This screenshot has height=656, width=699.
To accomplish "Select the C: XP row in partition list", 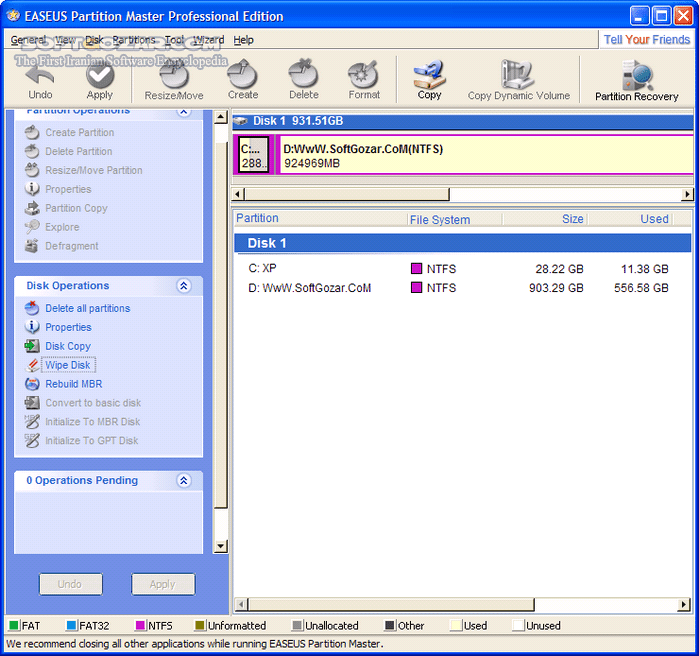I will click(x=462, y=269).
